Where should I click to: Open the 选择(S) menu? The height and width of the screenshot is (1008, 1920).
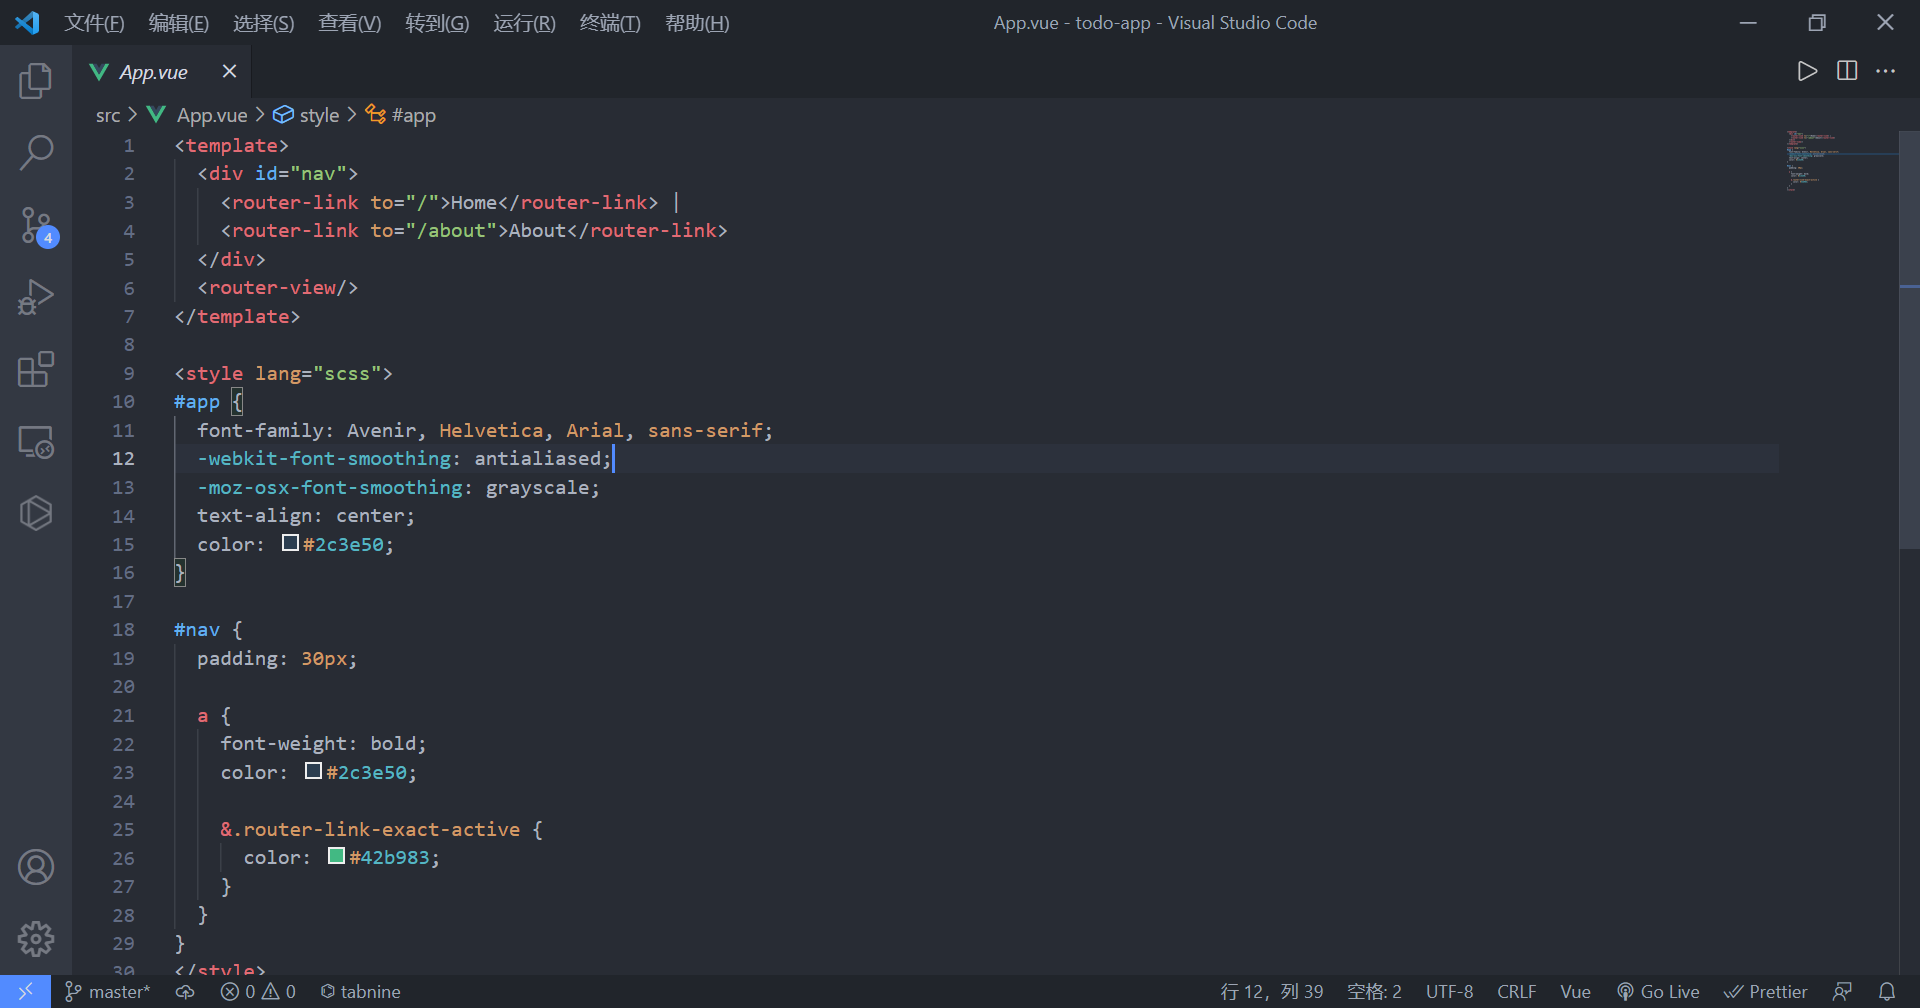point(264,23)
